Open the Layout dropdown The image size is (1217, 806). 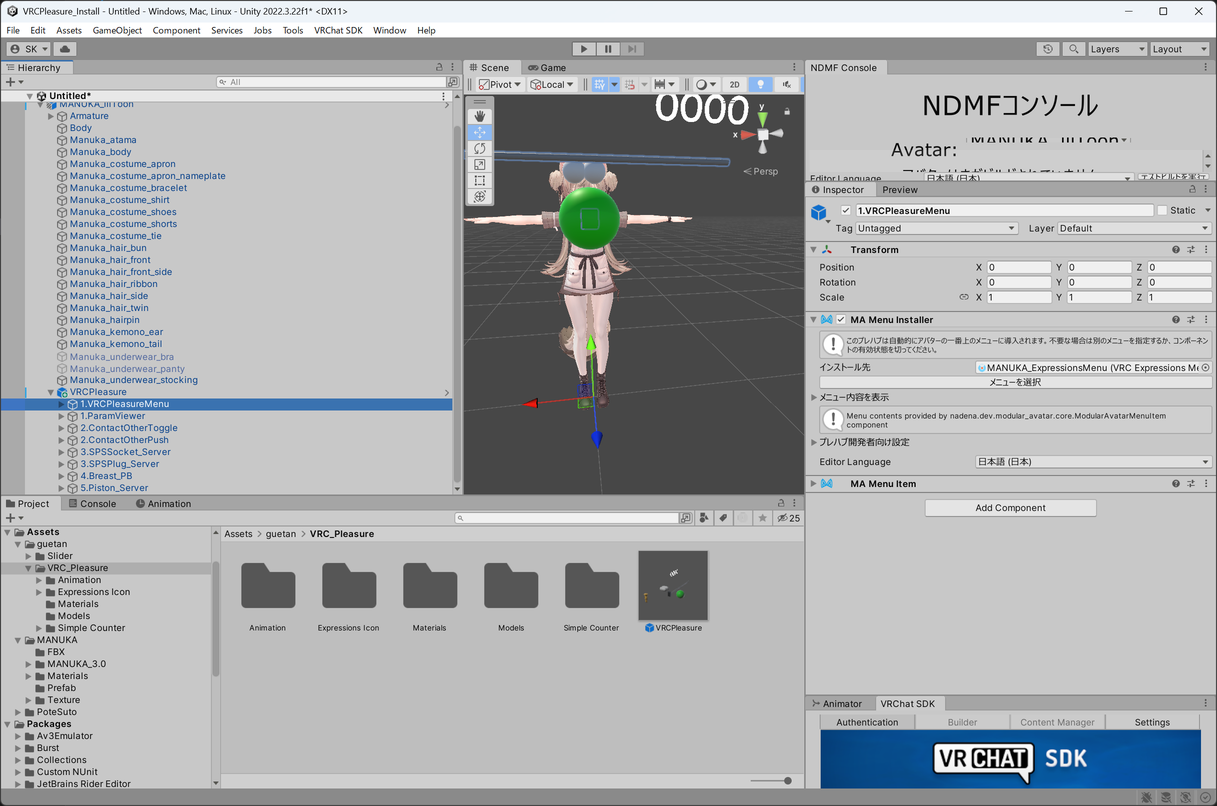click(x=1179, y=49)
